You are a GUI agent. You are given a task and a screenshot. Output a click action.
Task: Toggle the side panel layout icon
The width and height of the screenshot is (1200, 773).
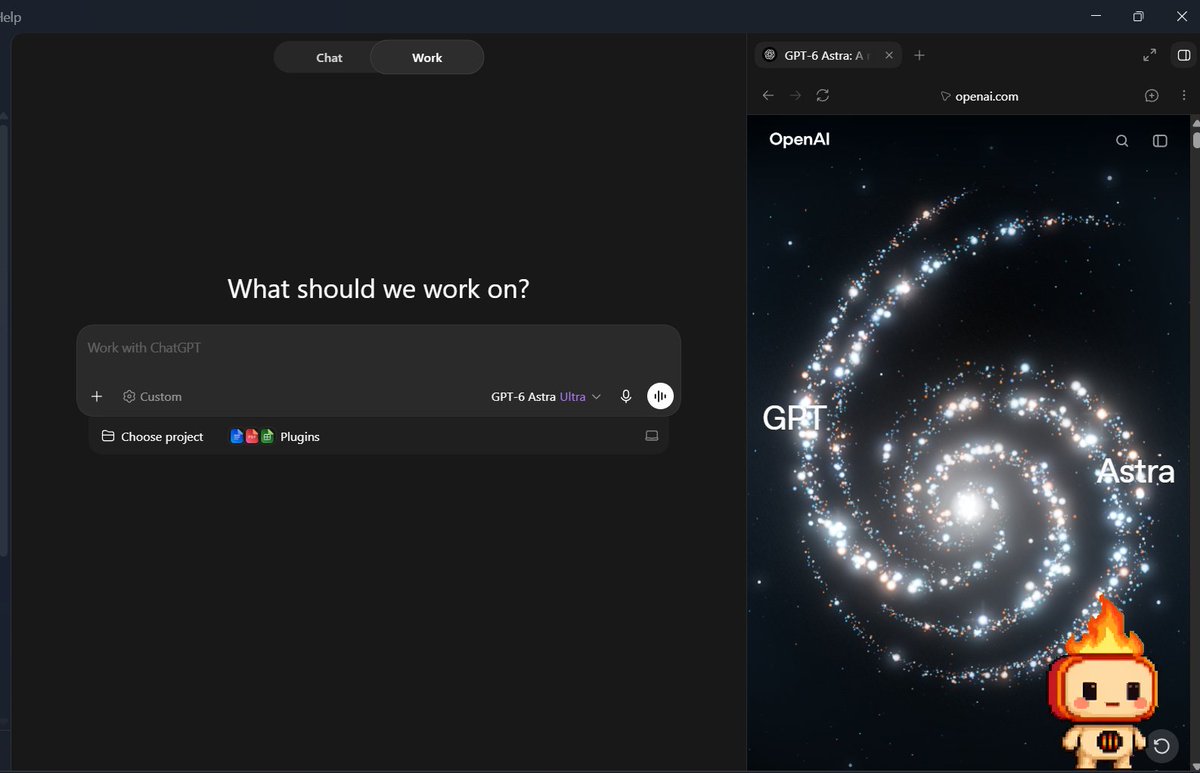tap(1184, 56)
